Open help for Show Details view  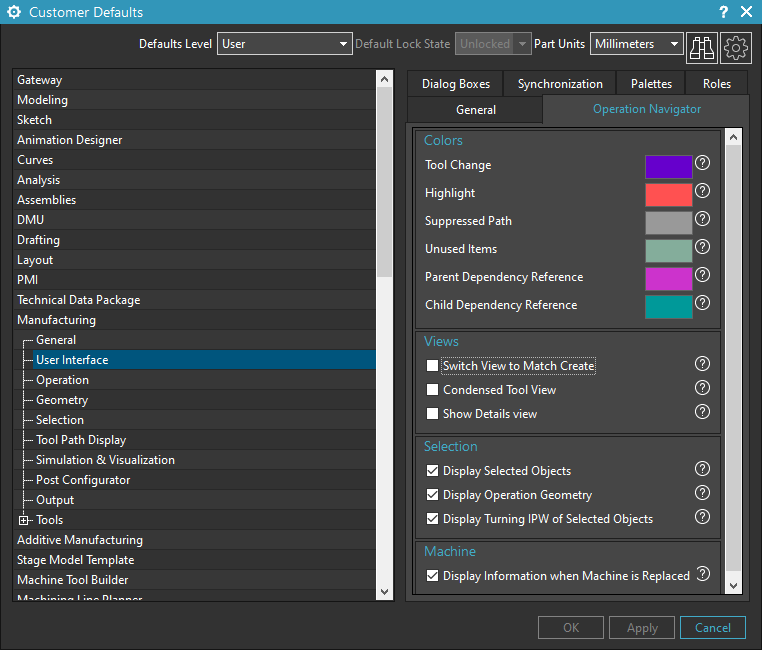click(x=702, y=412)
